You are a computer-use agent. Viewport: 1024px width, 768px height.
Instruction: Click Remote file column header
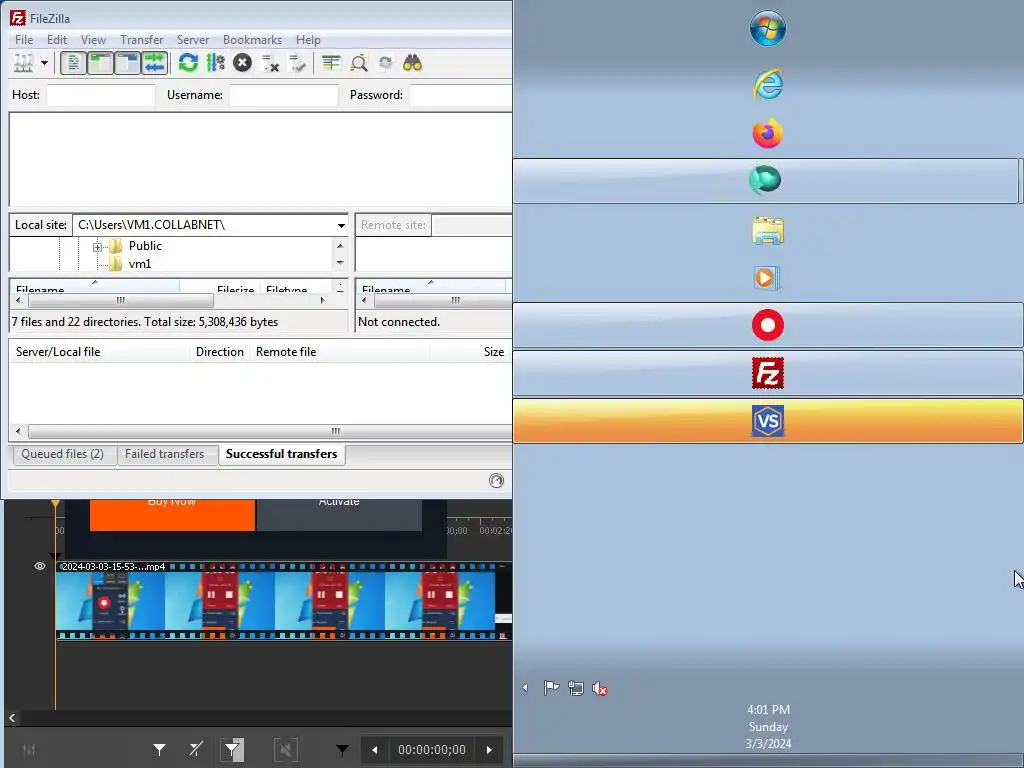(340, 352)
